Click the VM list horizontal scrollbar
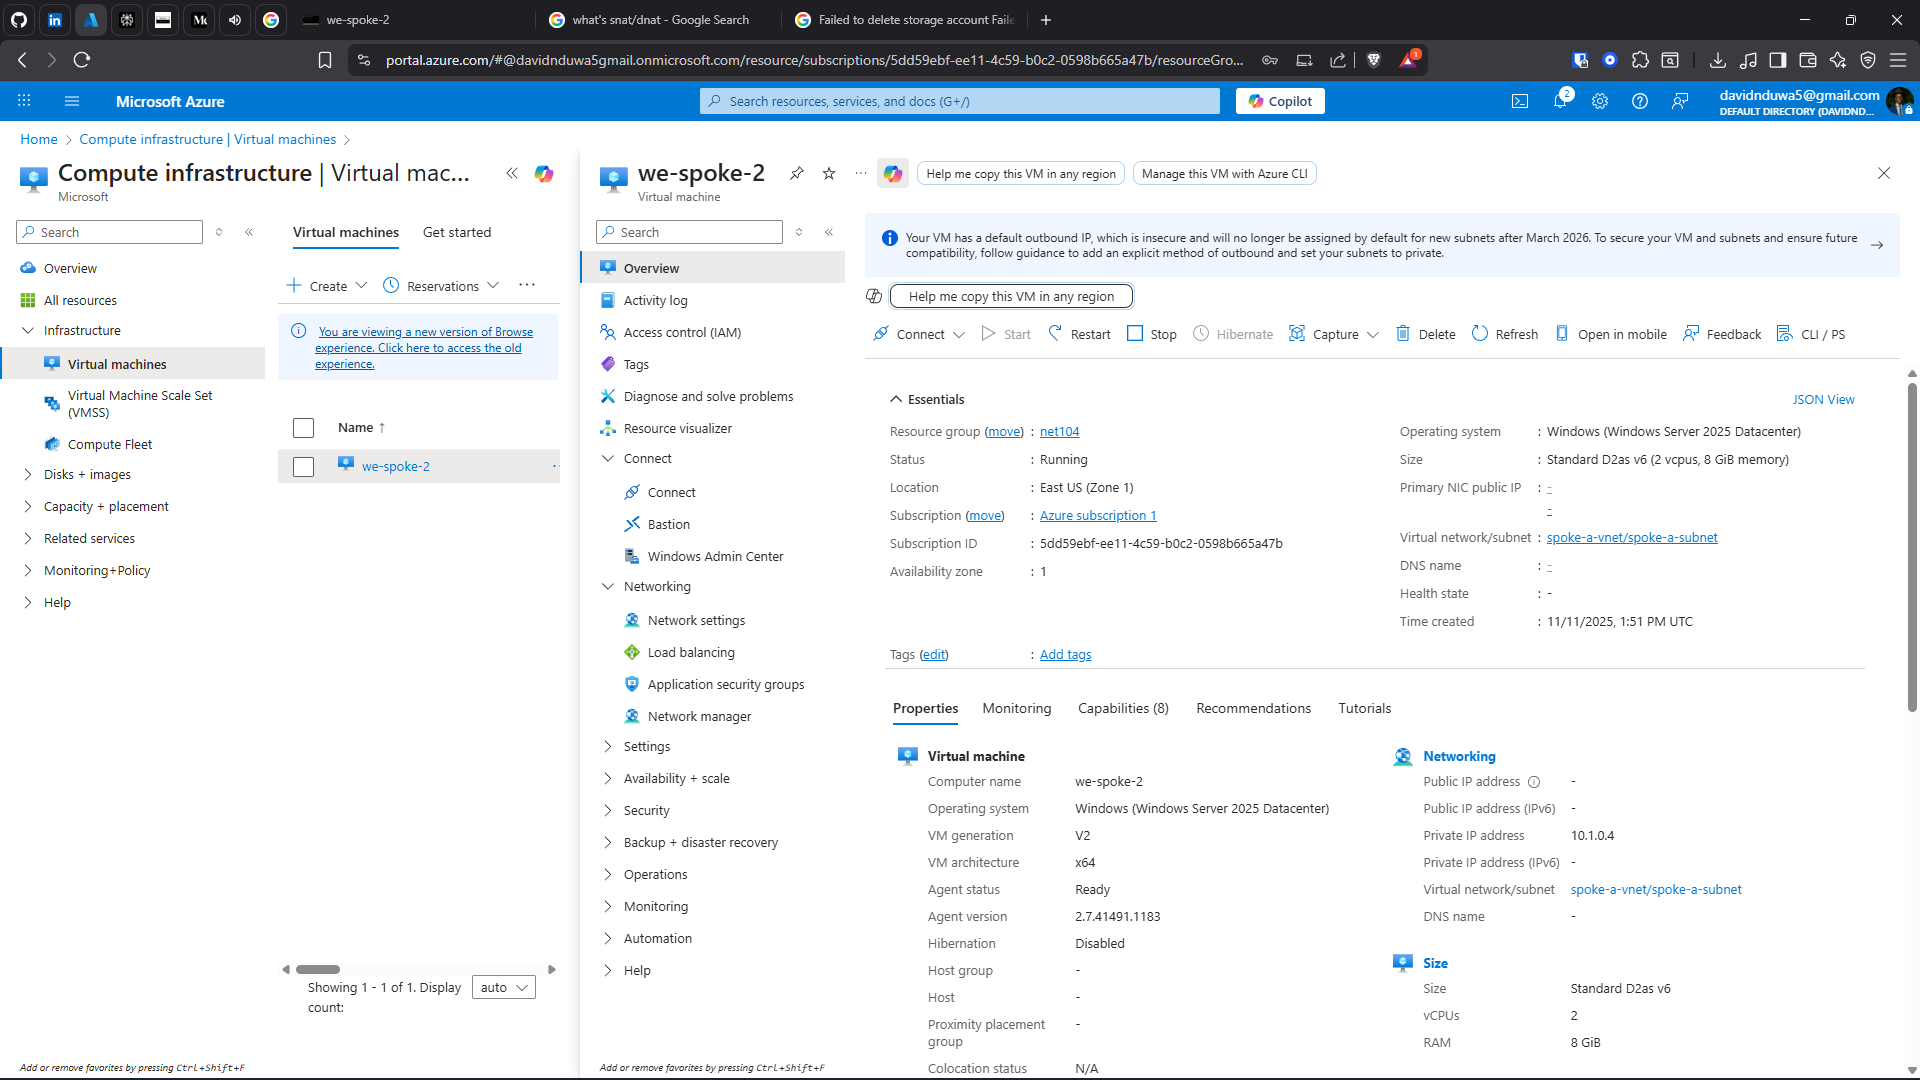 318,969
